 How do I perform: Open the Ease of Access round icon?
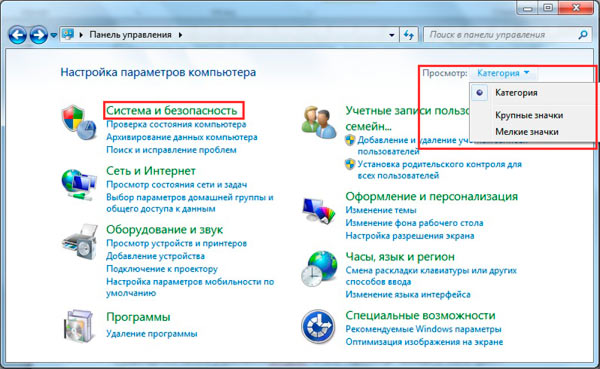318,327
